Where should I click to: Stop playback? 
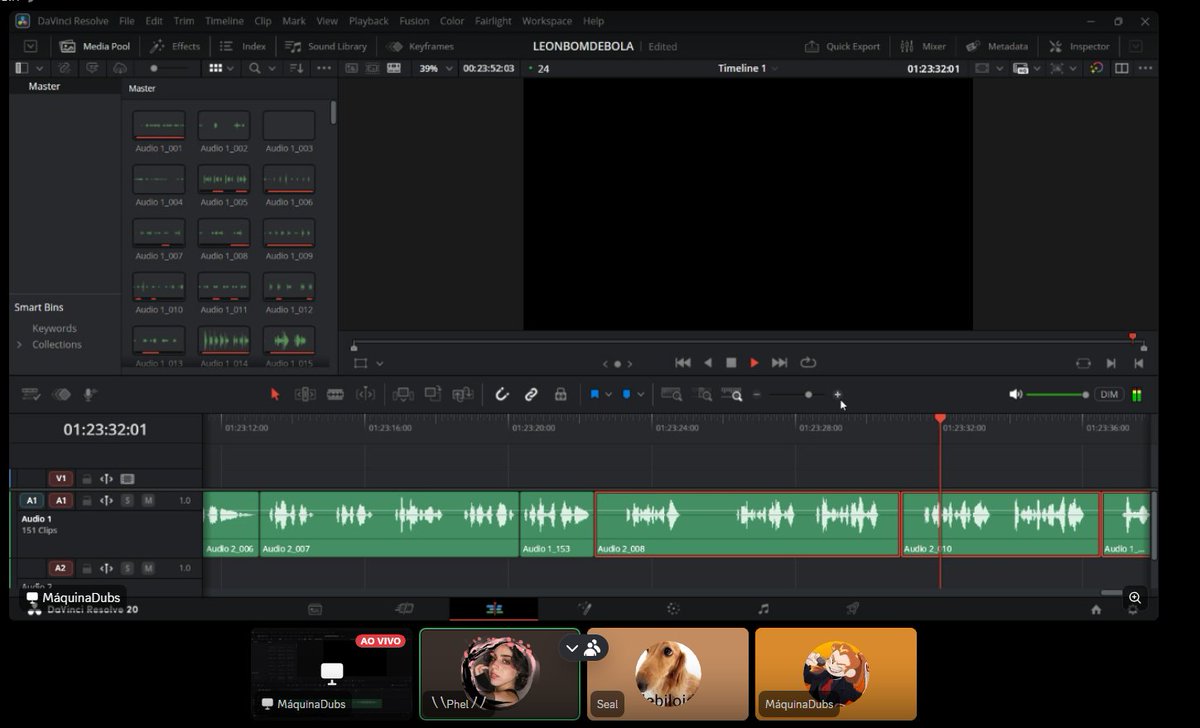(x=731, y=363)
